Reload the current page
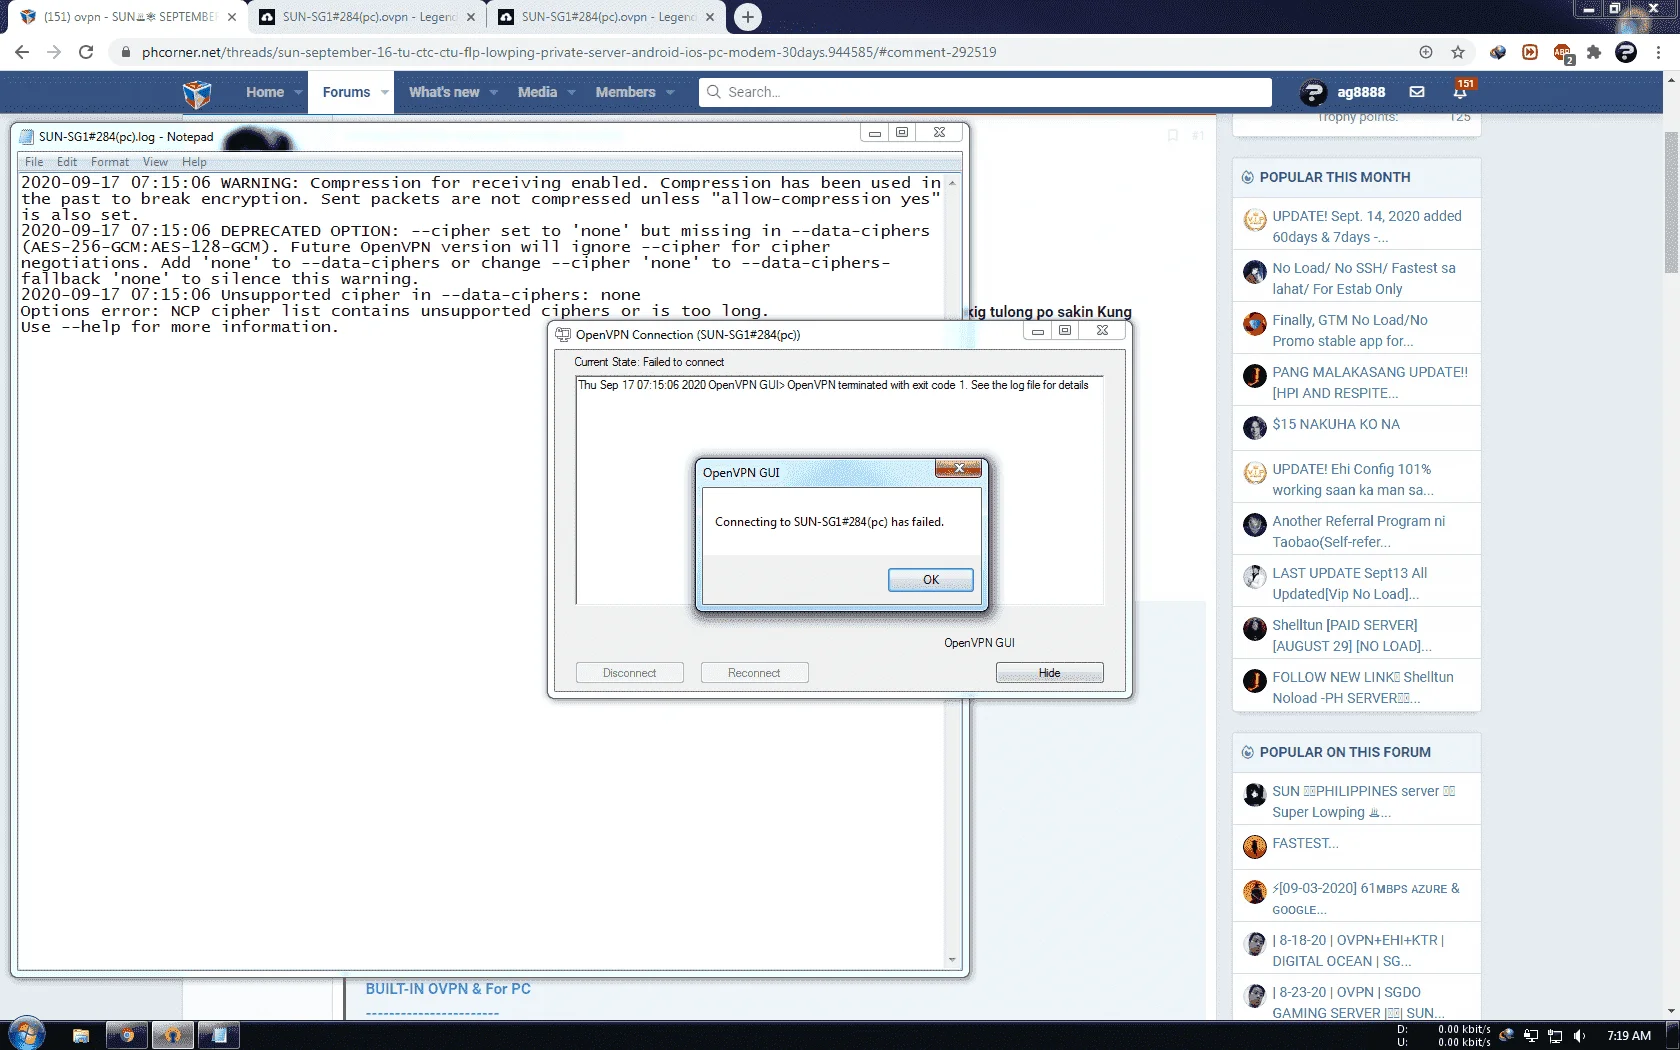Viewport: 1680px width, 1050px height. pos(86,52)
